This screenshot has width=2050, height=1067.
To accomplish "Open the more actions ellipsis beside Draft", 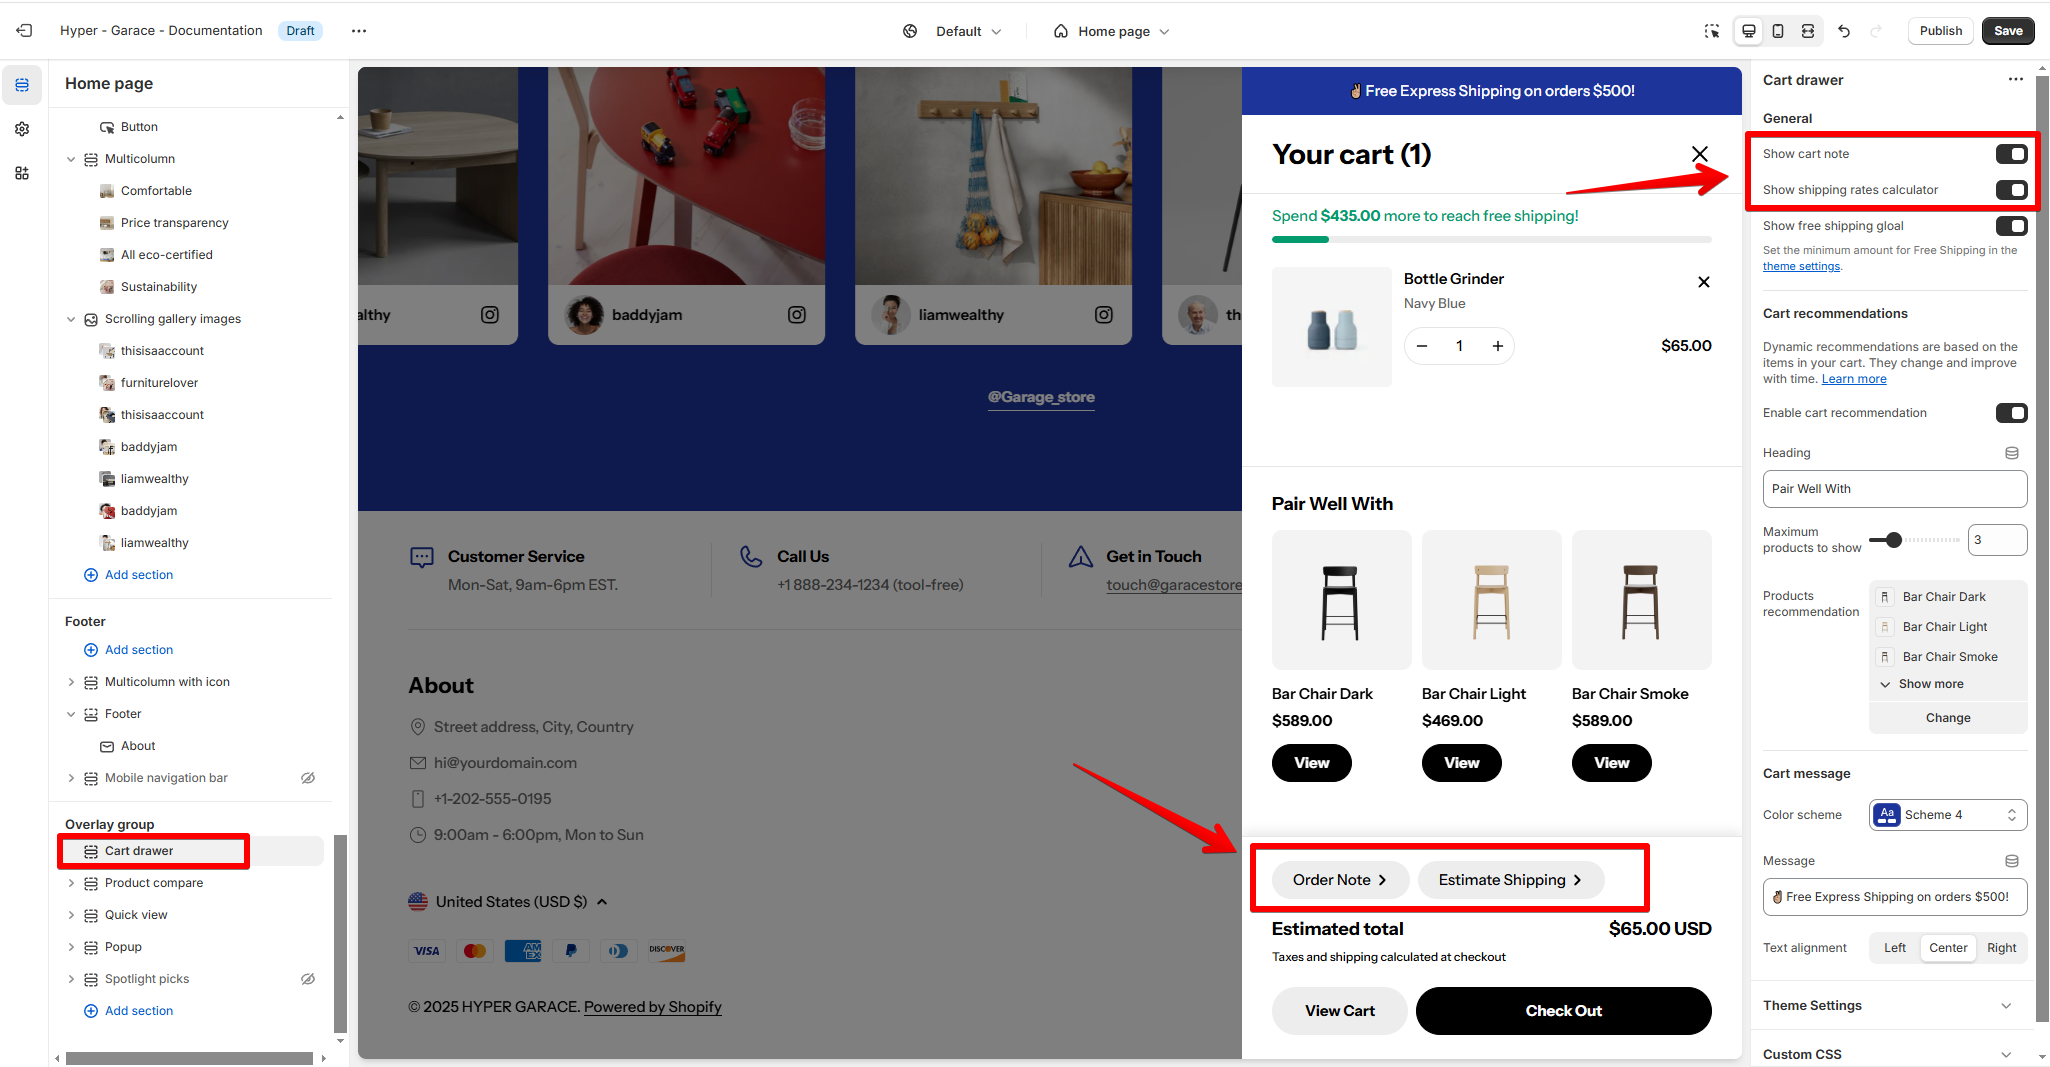I will (x=359, y=31).
